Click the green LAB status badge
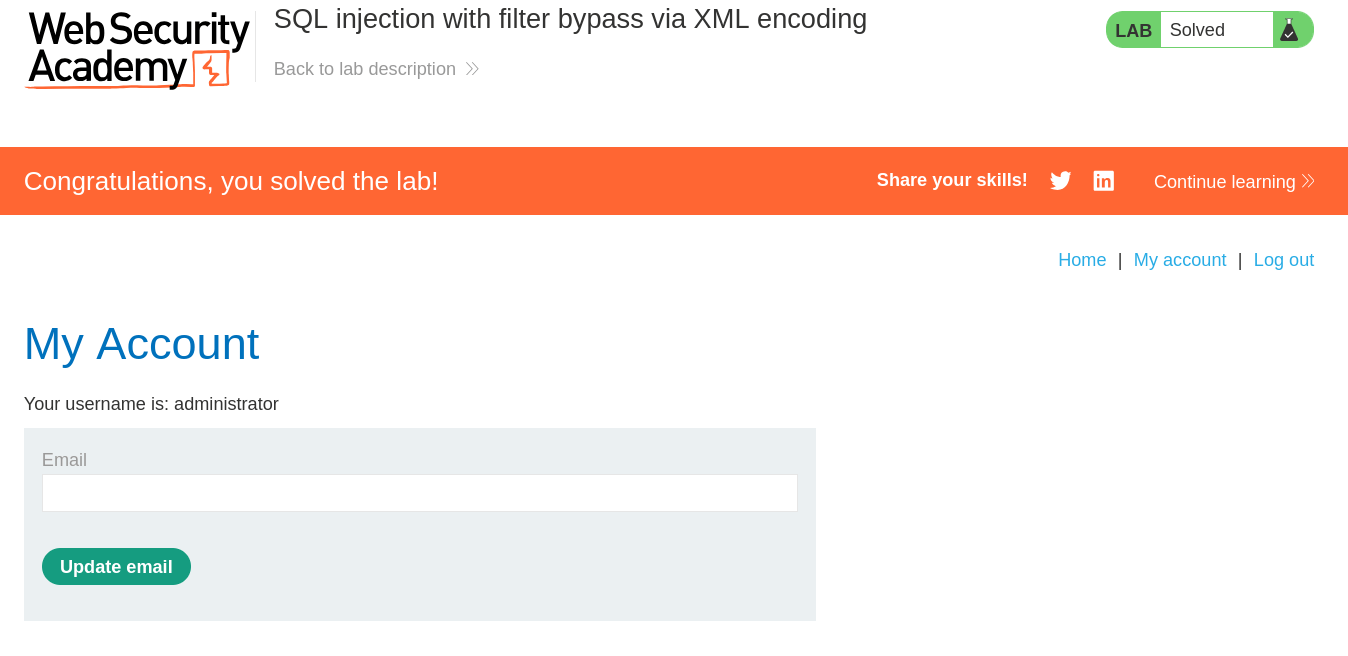The height and width of the screenshot is (656, 1348). pos(1133,30)
